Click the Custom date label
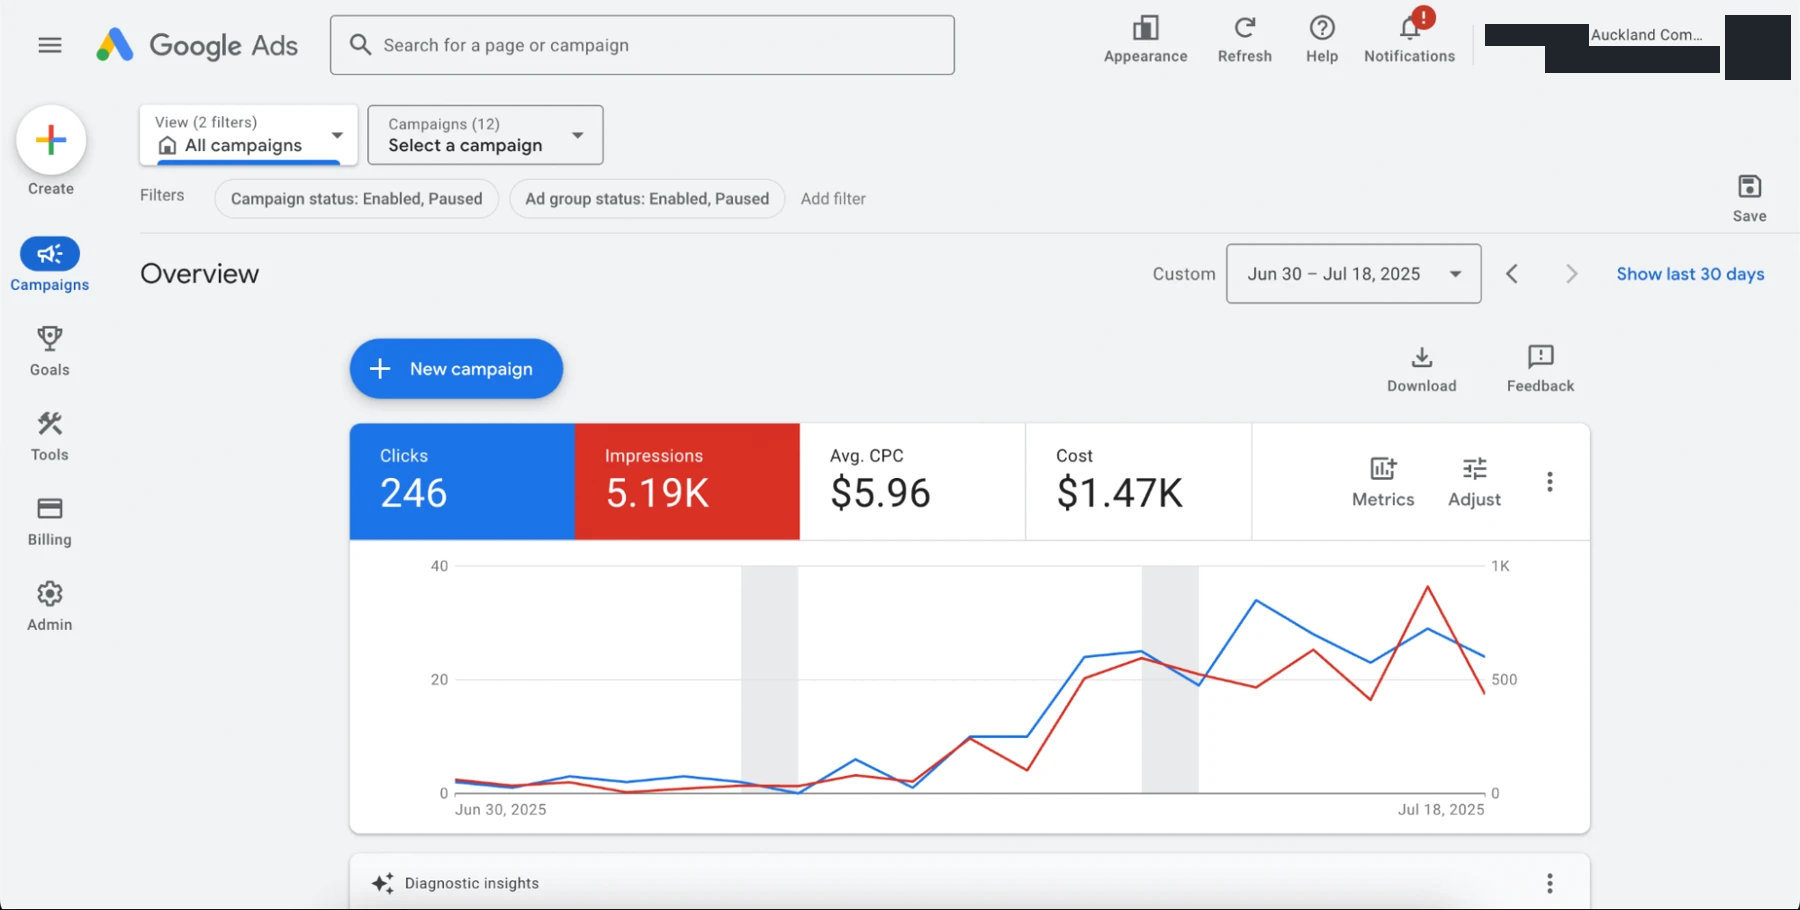Viewport: 1800px width, 910px height. (x=1184, y=274)
